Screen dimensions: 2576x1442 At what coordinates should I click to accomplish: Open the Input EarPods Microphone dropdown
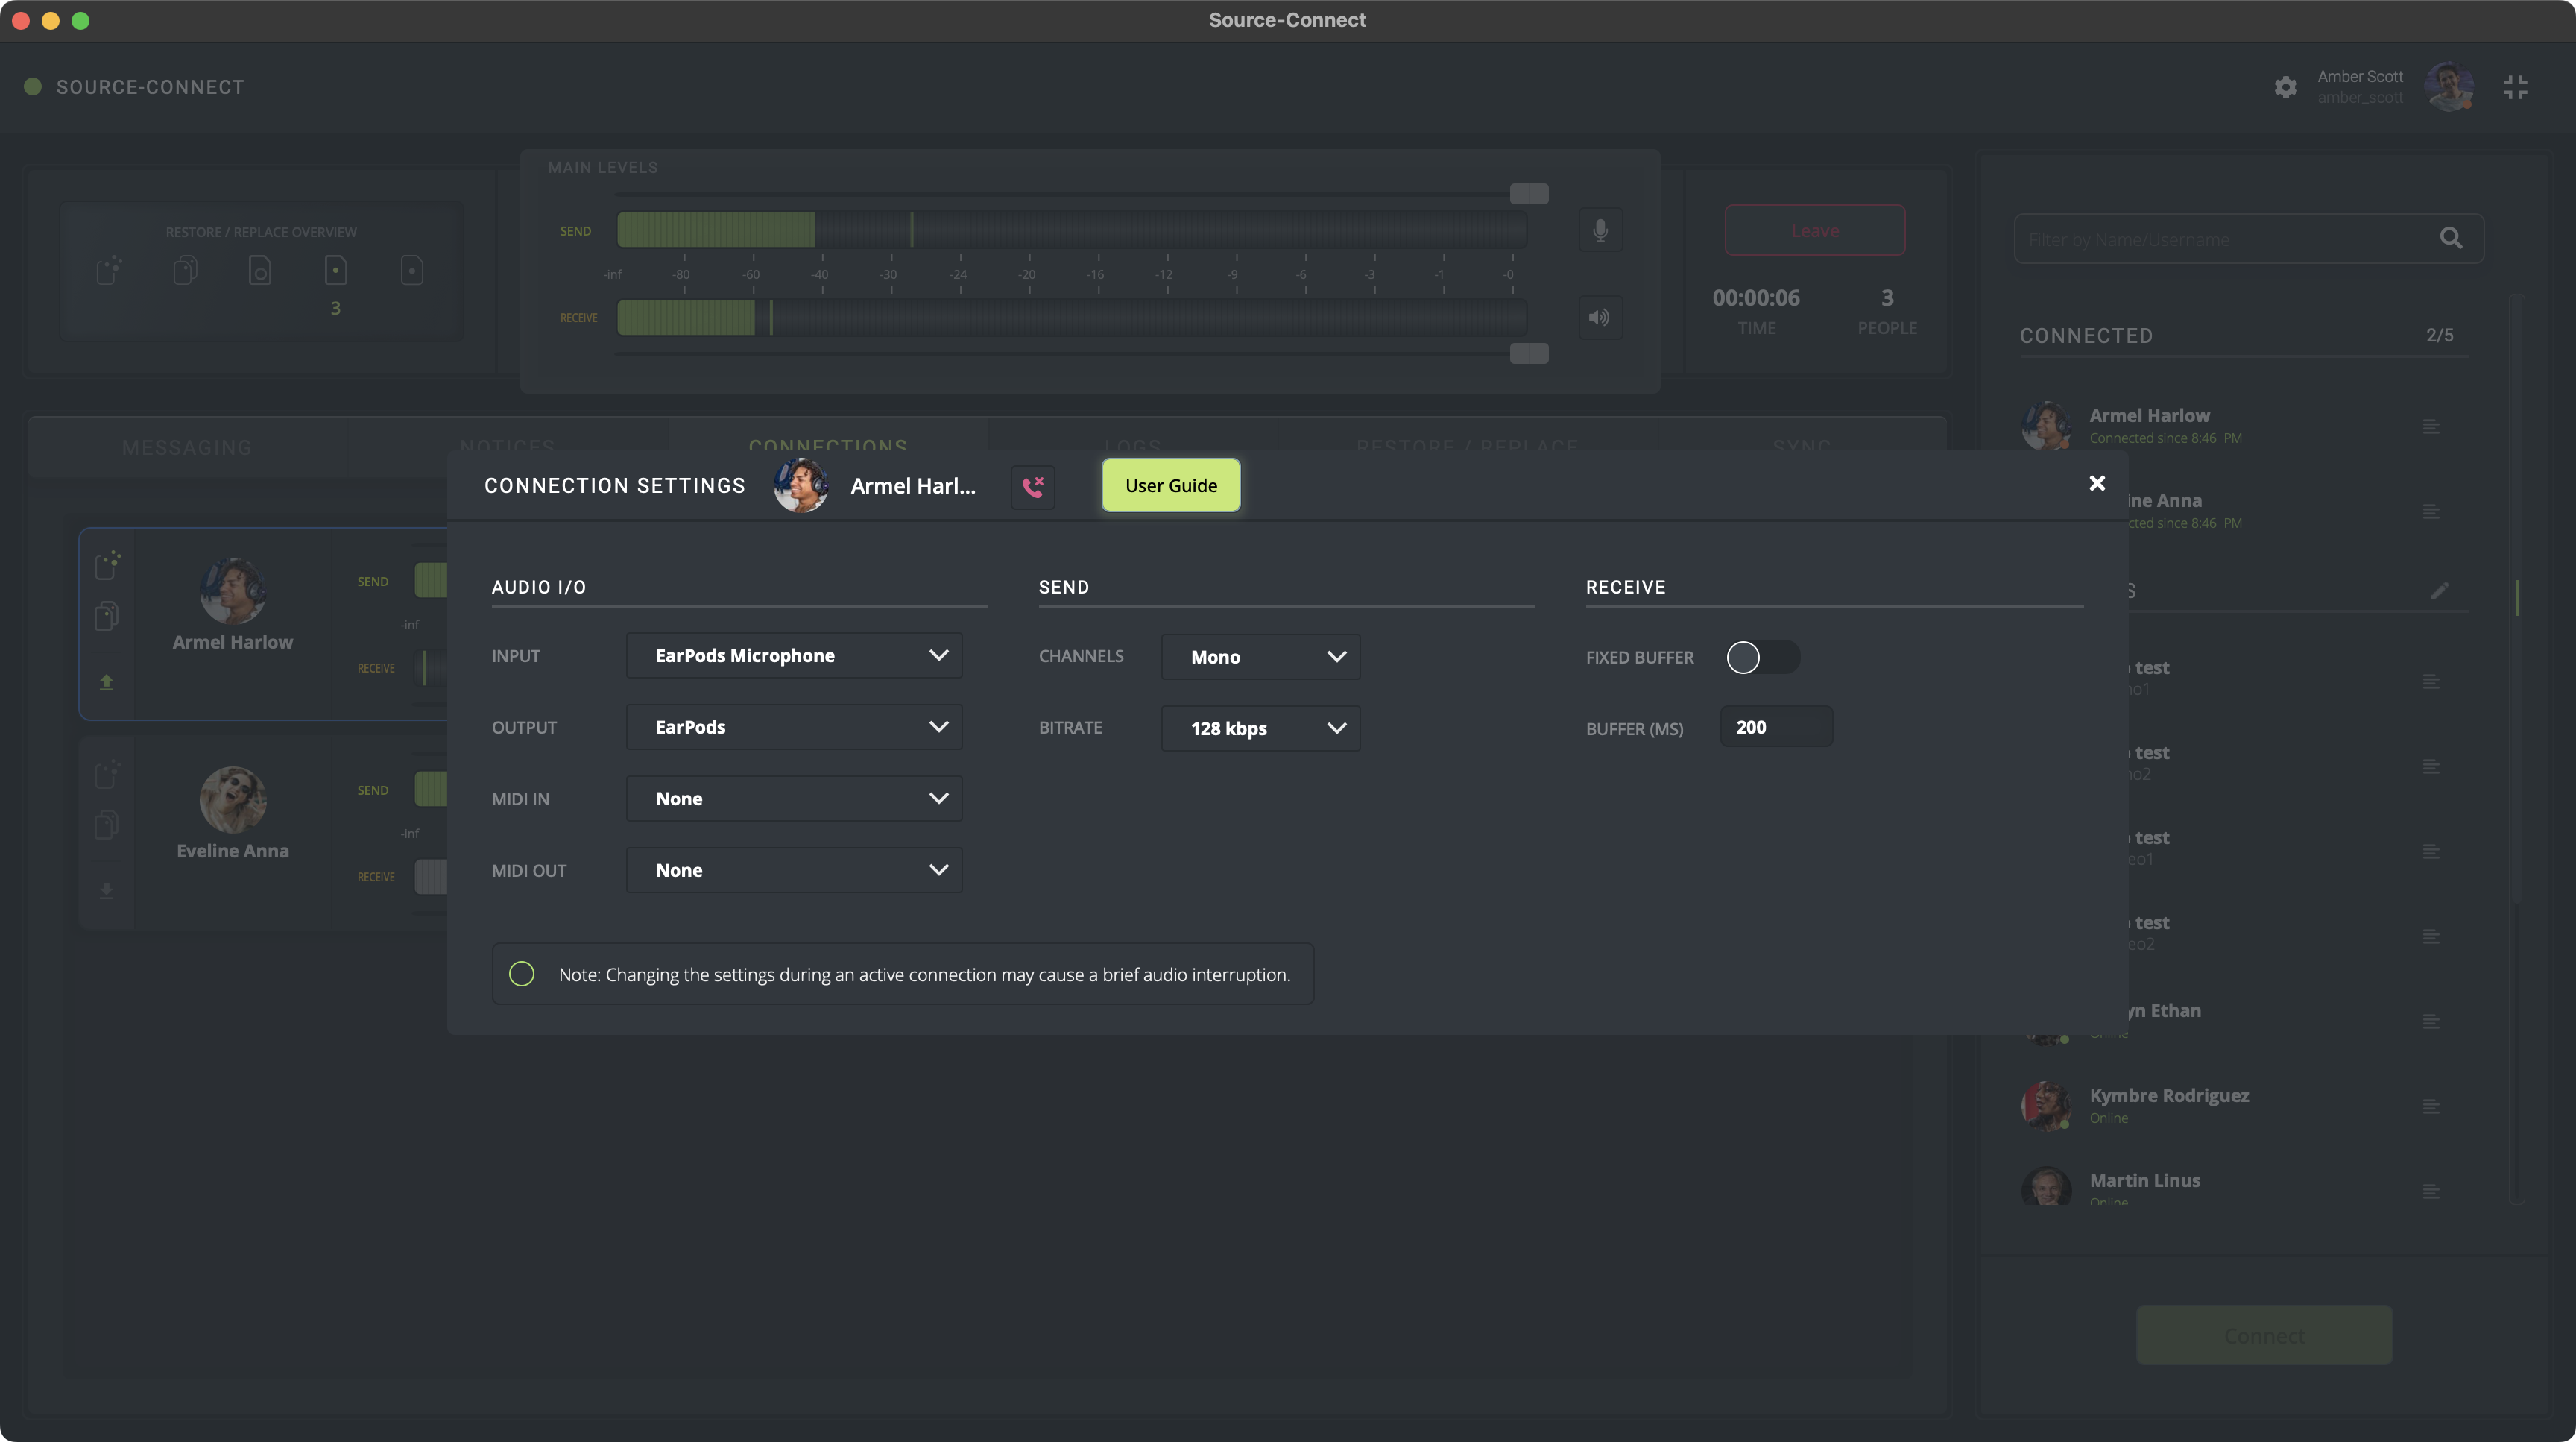pyautogui.click(x=794, y=655)
